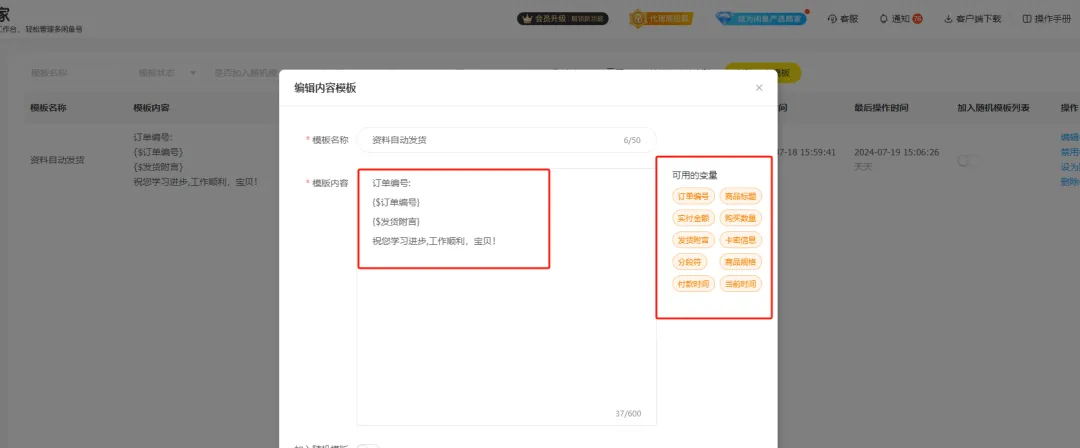Close the 编辑内容模板 dialog
This screenshot has width=1080, height=448.
tap(759, 88)
